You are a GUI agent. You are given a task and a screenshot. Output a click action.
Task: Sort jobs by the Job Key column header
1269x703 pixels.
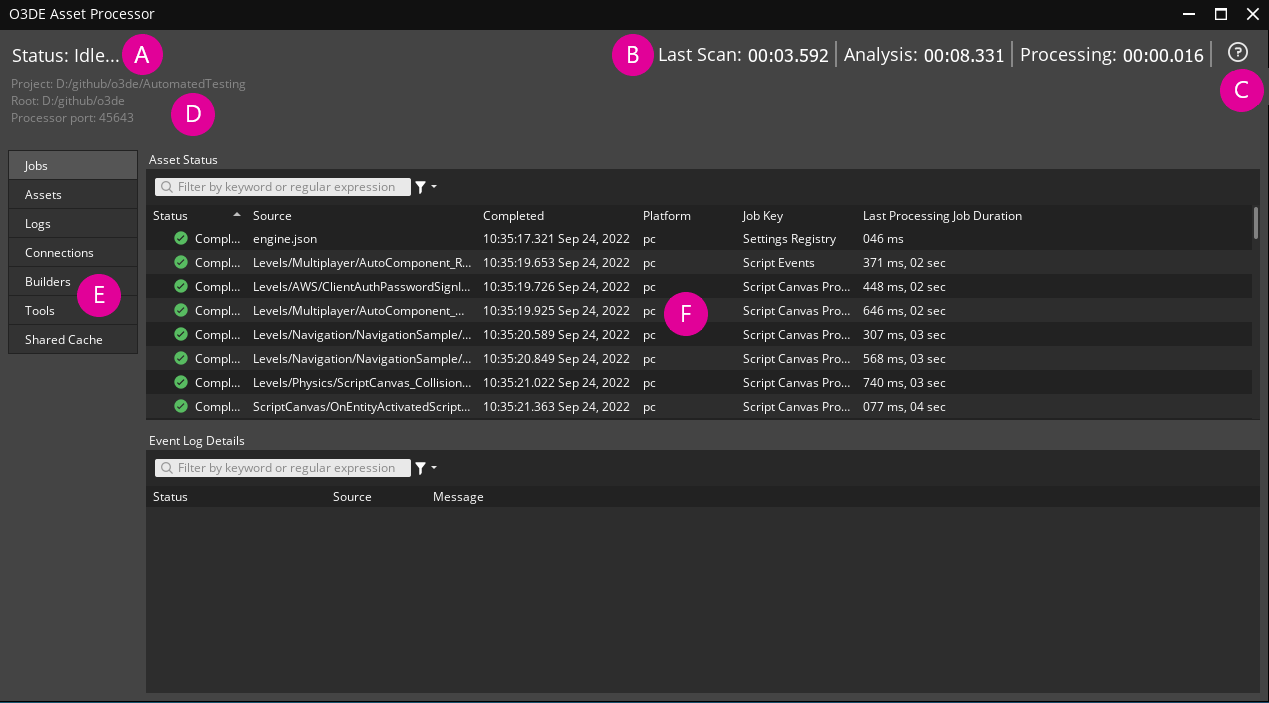pyautogui.click(x=762, y=215)
